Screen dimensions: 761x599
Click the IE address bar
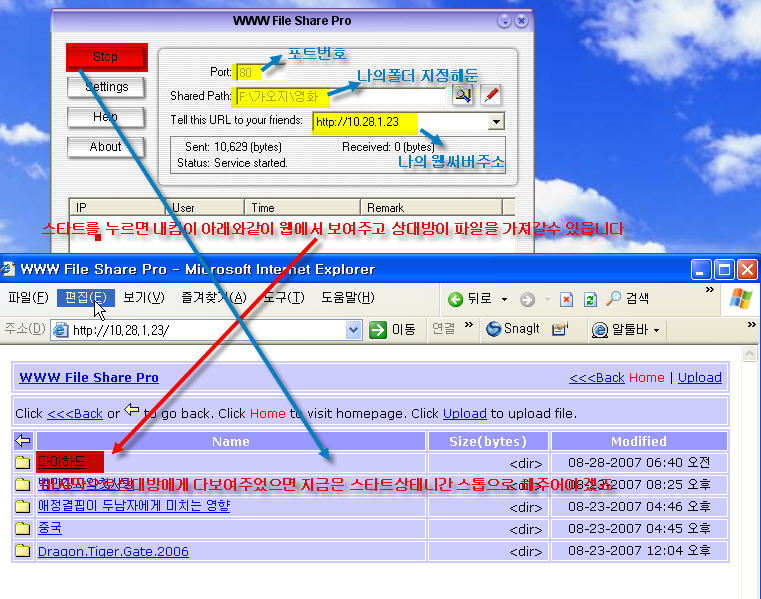pyautogui.click(x=206, y=331)
